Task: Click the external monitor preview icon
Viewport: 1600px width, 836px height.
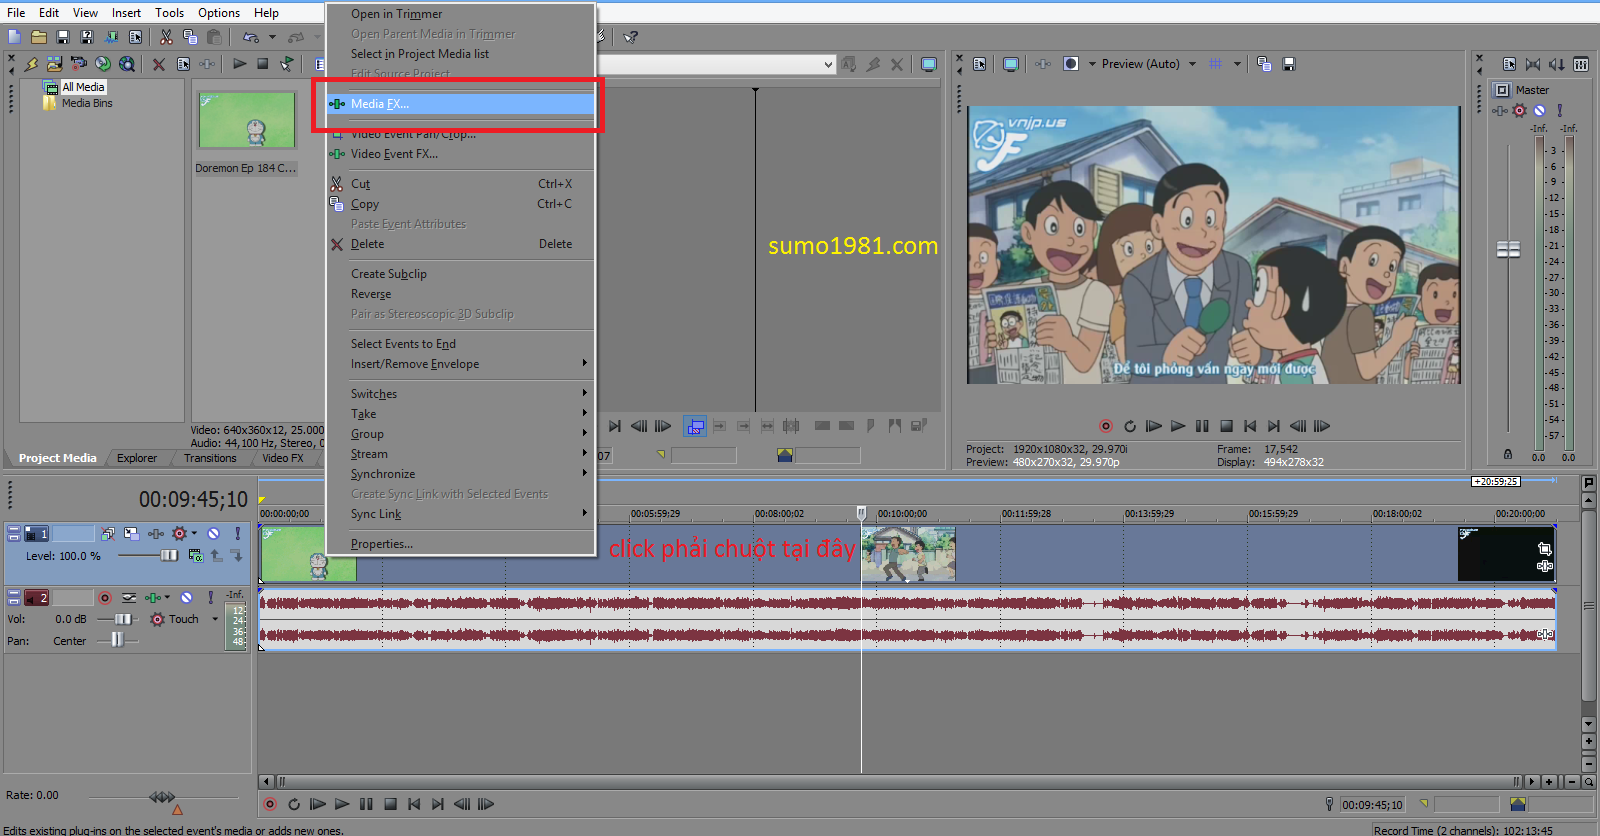Action: pos(1011,64)
